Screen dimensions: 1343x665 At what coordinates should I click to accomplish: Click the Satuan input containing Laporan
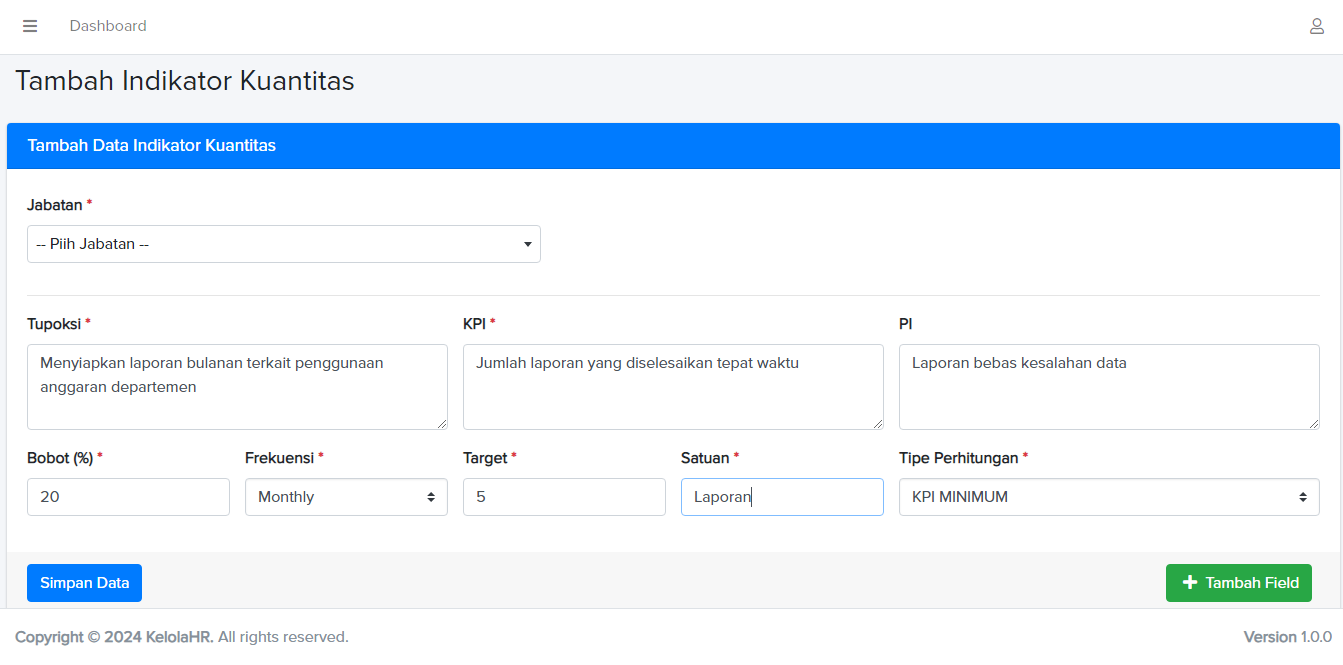[782, 497]
